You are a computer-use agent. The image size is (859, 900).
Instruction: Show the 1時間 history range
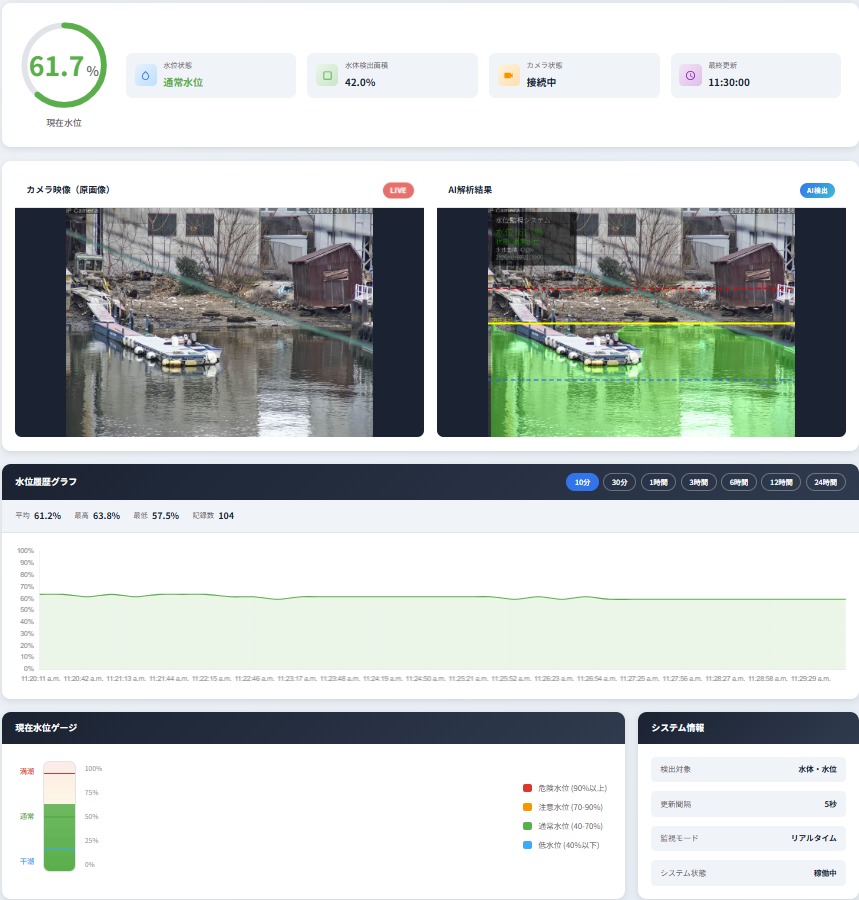(658, 482)
